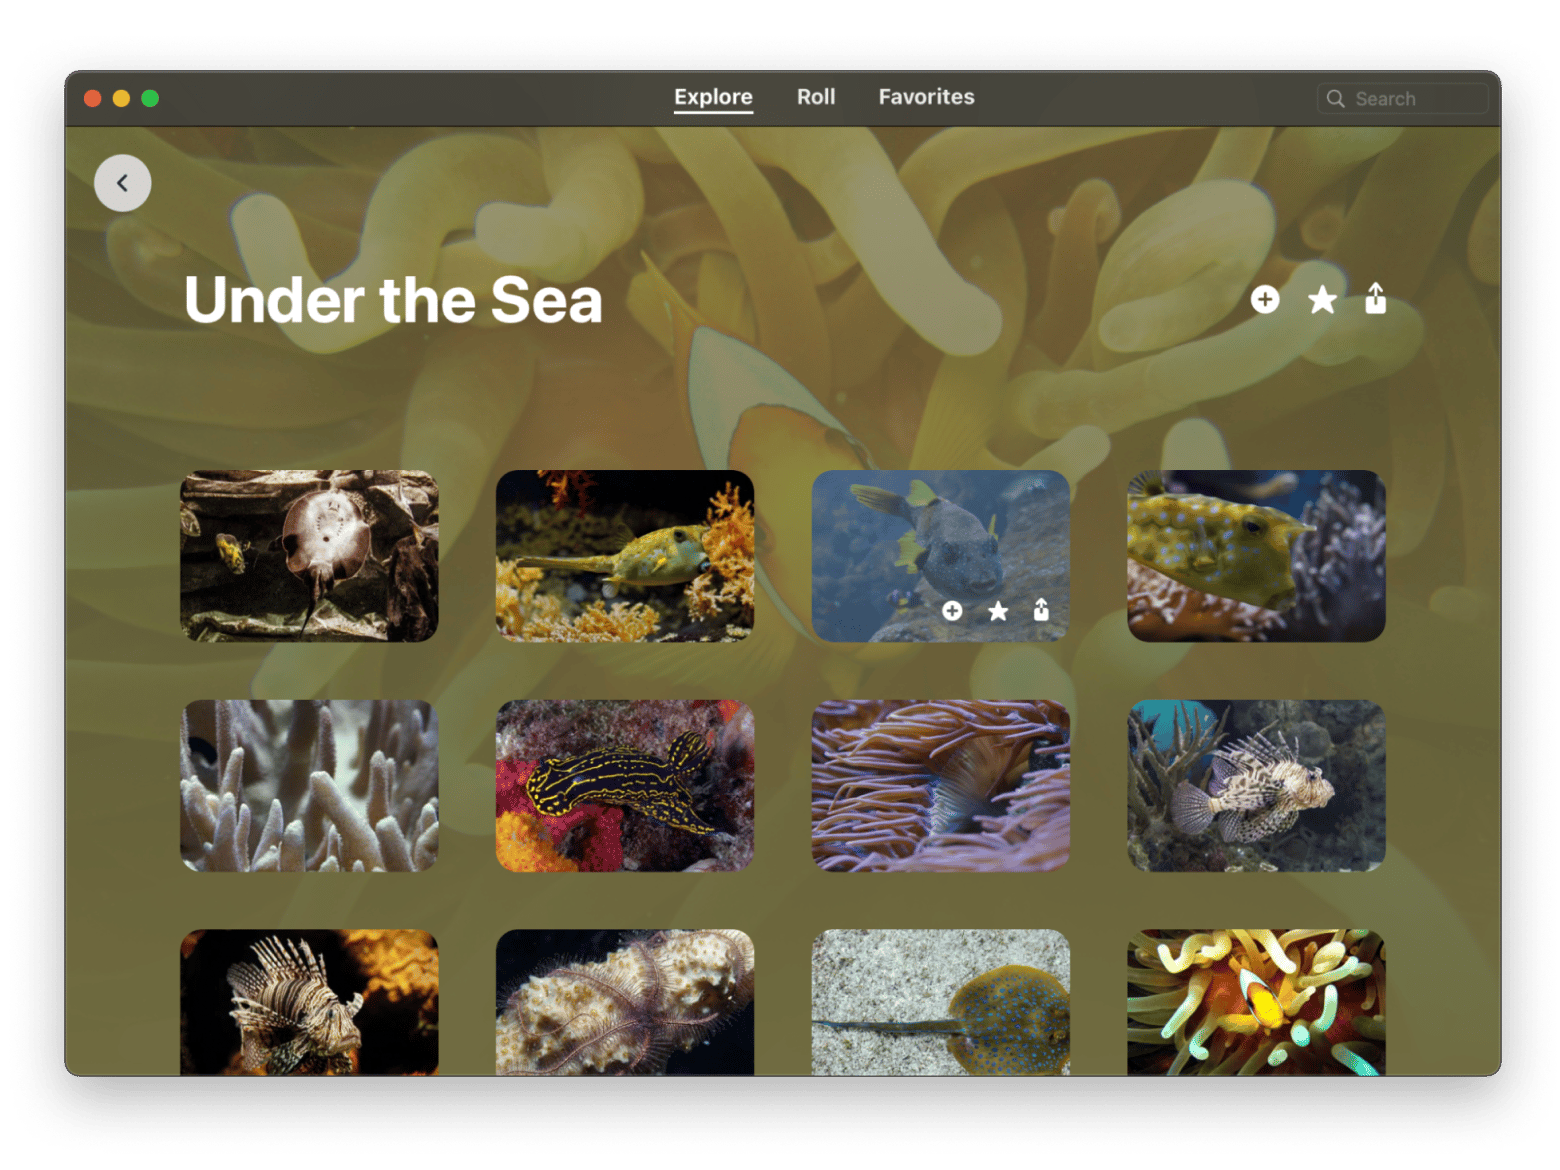Image resolution: width=1560 pixels, height=1170 pixels.
Task: Select the purple sea anemone photo
Action: (x=941, y=786)
